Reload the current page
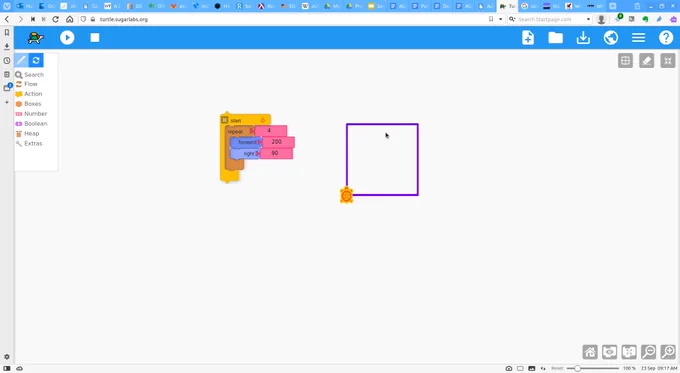Image resolution: width=680 pixels, height=373 pixels. pyautogui.click(x=56, y=19)
